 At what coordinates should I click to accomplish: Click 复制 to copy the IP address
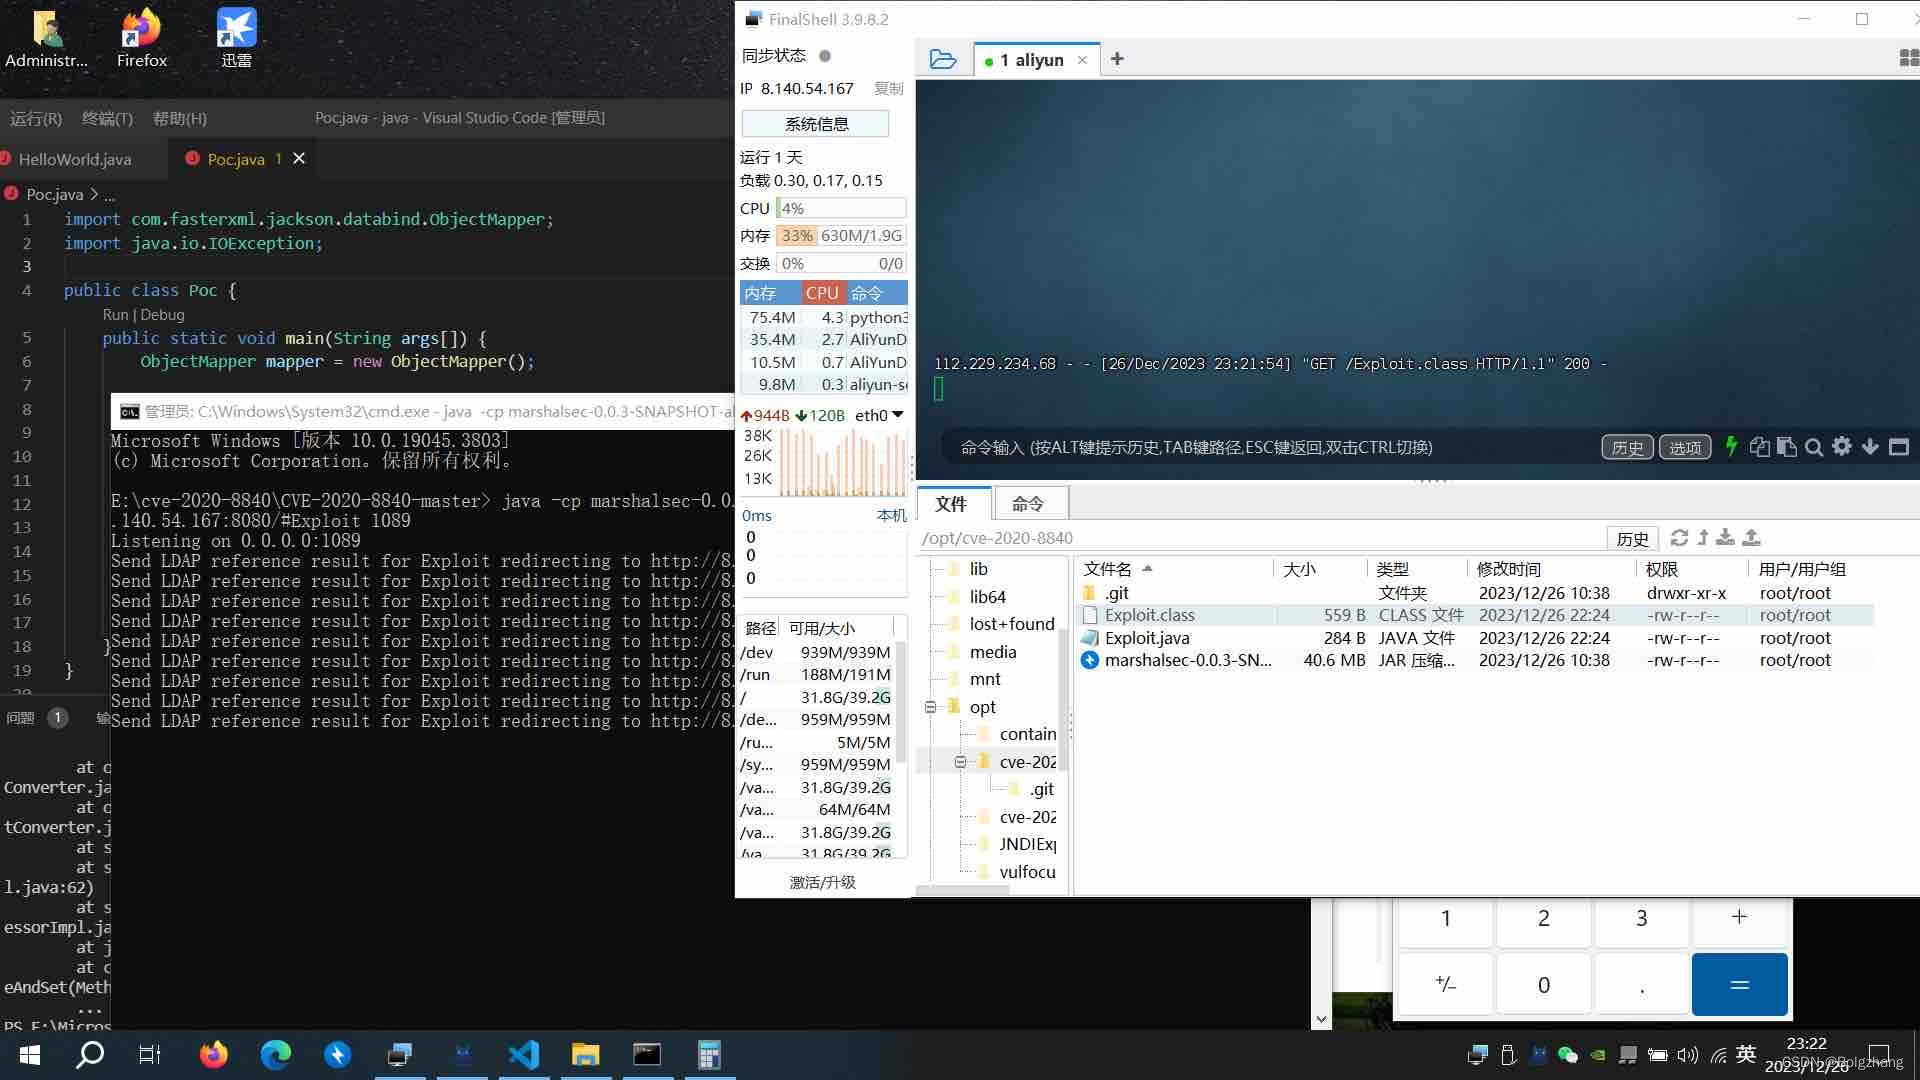(888, 88)
